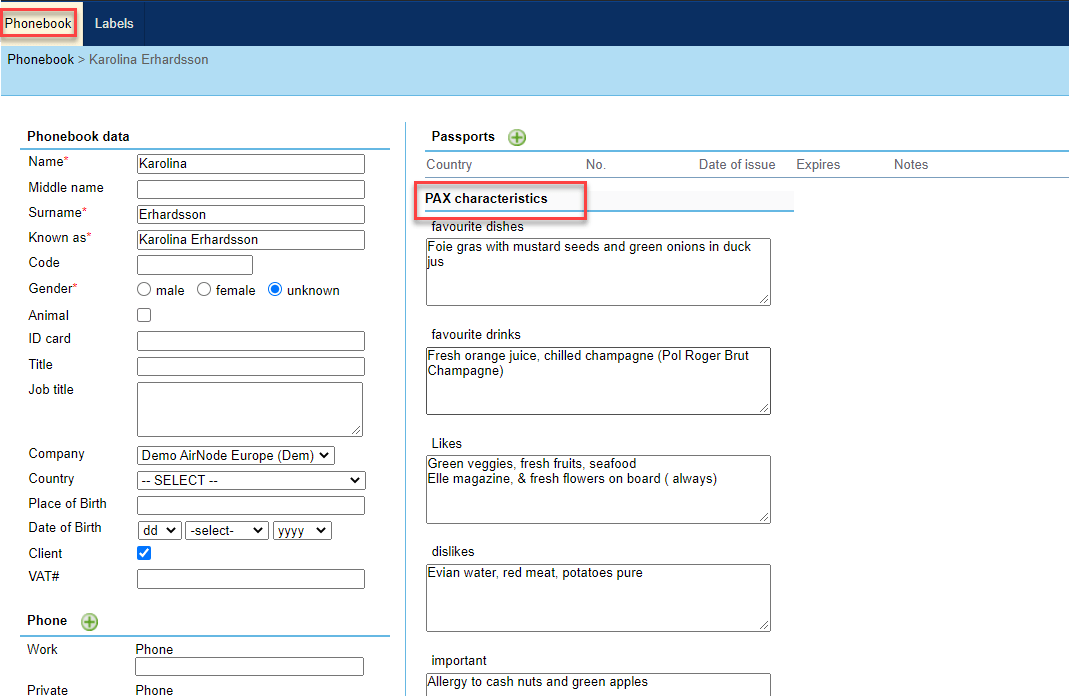This screenshot has height=696, width=1069.
Task: Click into the Middle name field
Action: (250, 189)
